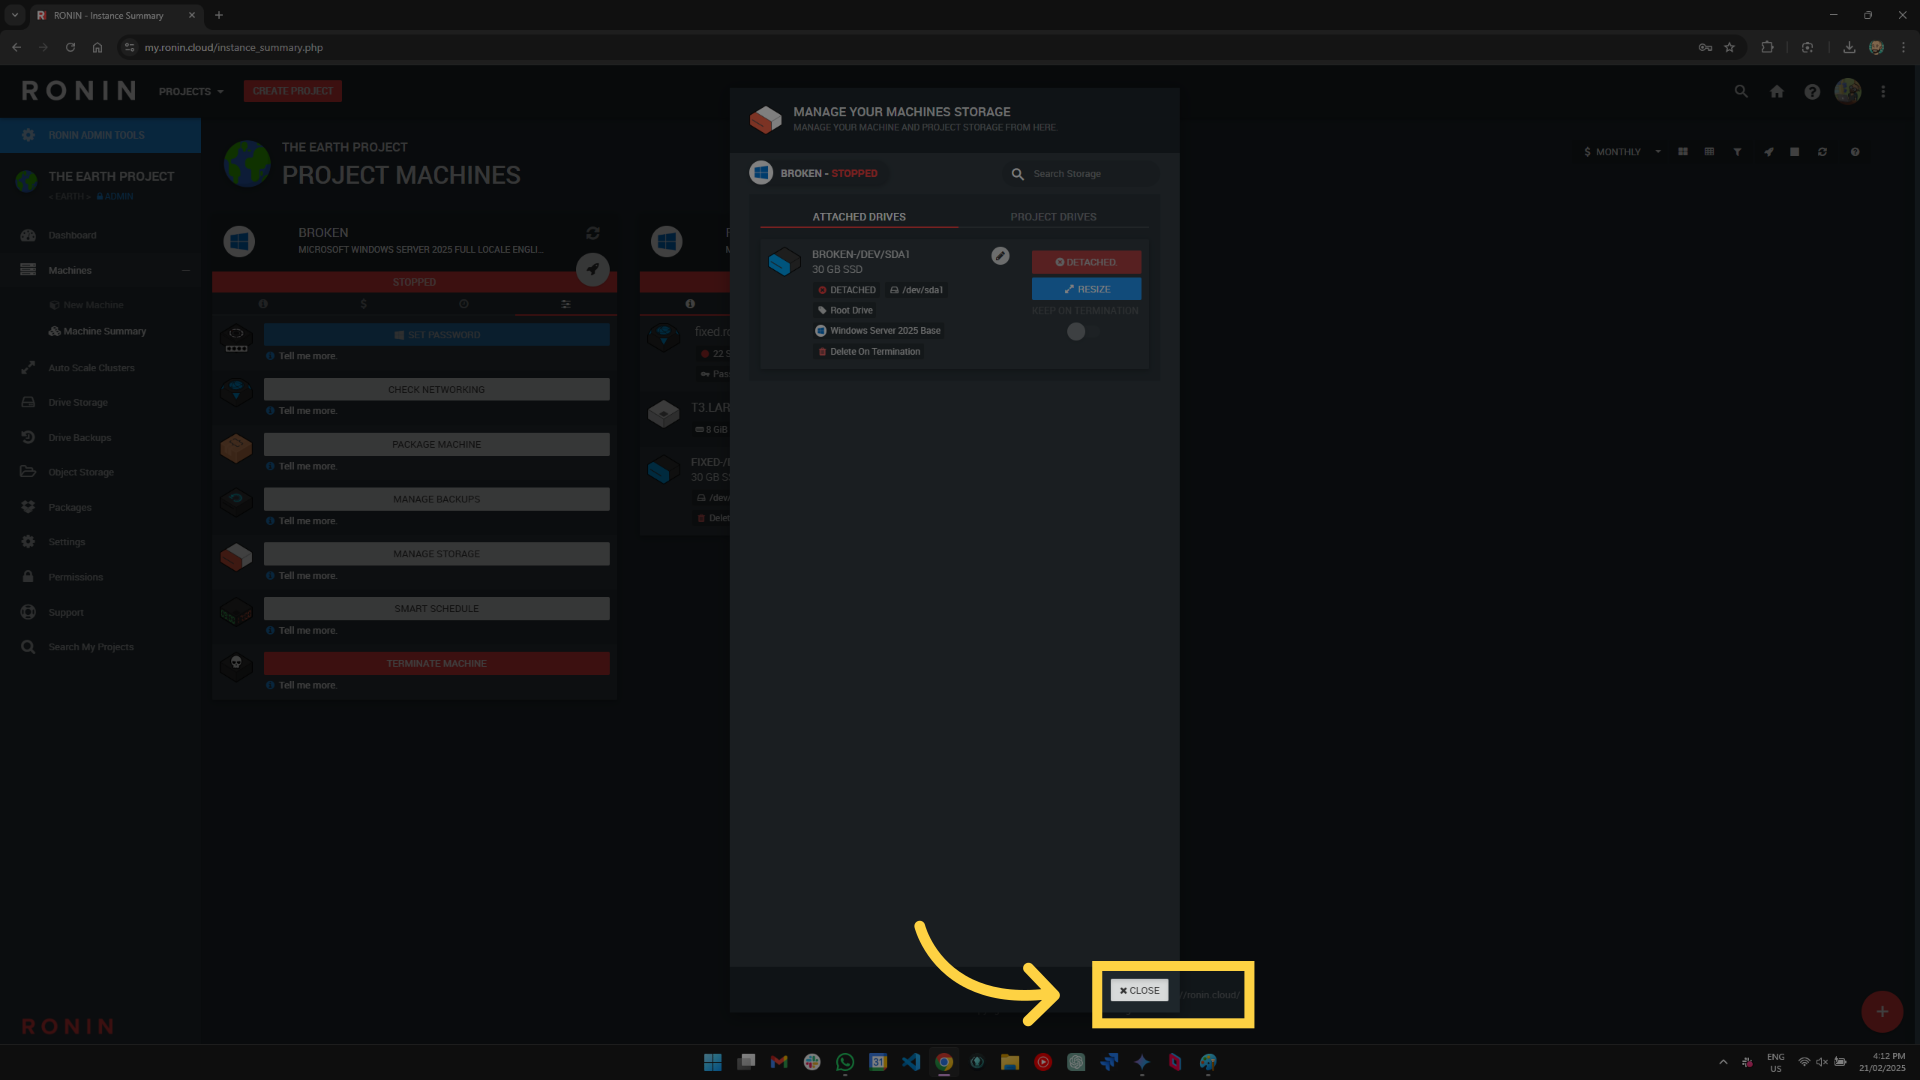Open Dashboard from the sidebar
The image size is (1920, 1080).
72,235
